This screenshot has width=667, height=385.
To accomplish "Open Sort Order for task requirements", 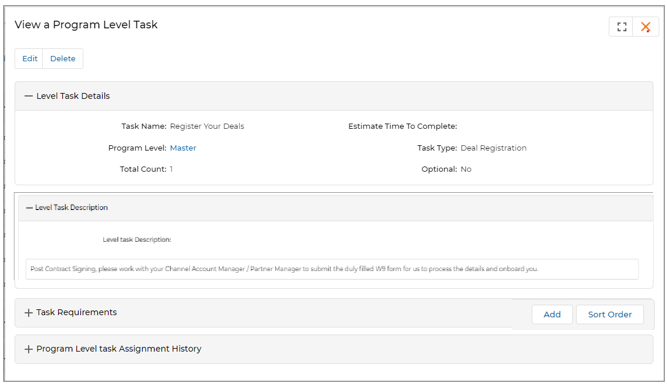I will tap(610, 314).
